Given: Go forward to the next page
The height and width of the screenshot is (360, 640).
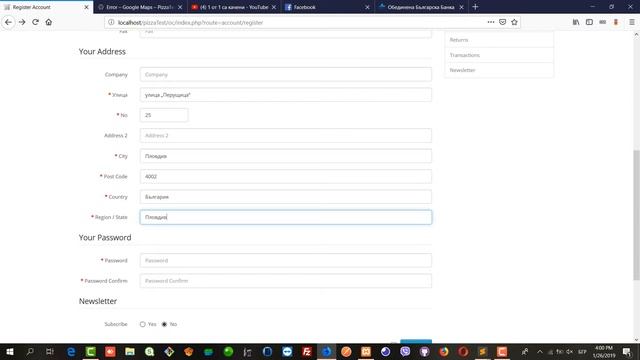Looking at the screenshot, I should coord(22,22).
